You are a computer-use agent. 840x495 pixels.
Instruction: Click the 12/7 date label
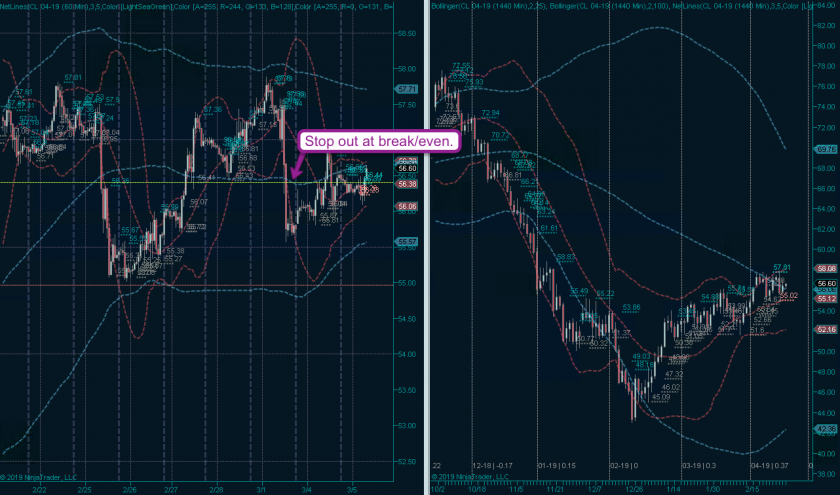click(594, 489)
